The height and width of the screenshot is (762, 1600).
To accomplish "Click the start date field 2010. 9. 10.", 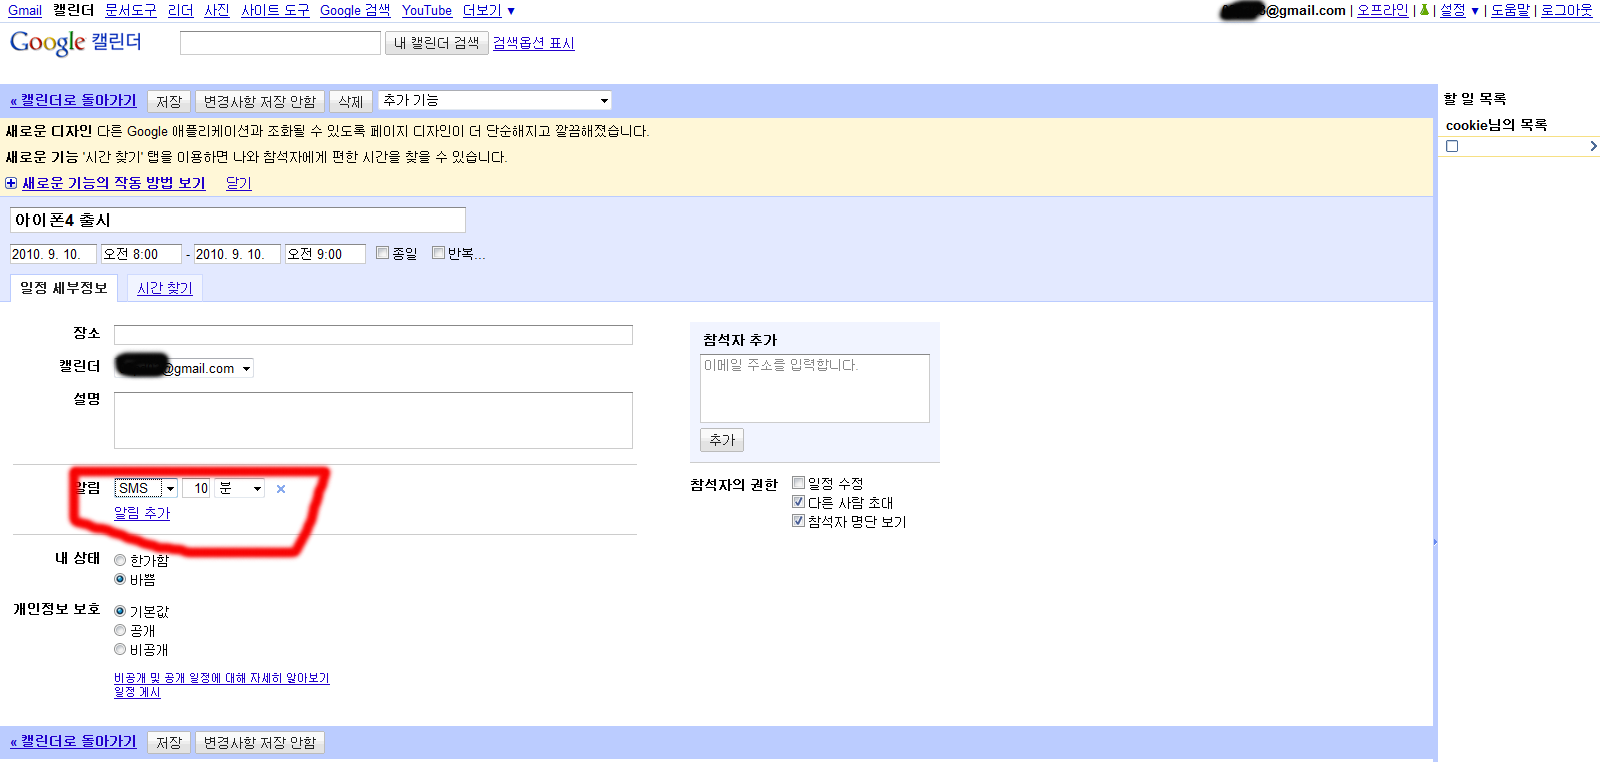I will tap(53, 254).
